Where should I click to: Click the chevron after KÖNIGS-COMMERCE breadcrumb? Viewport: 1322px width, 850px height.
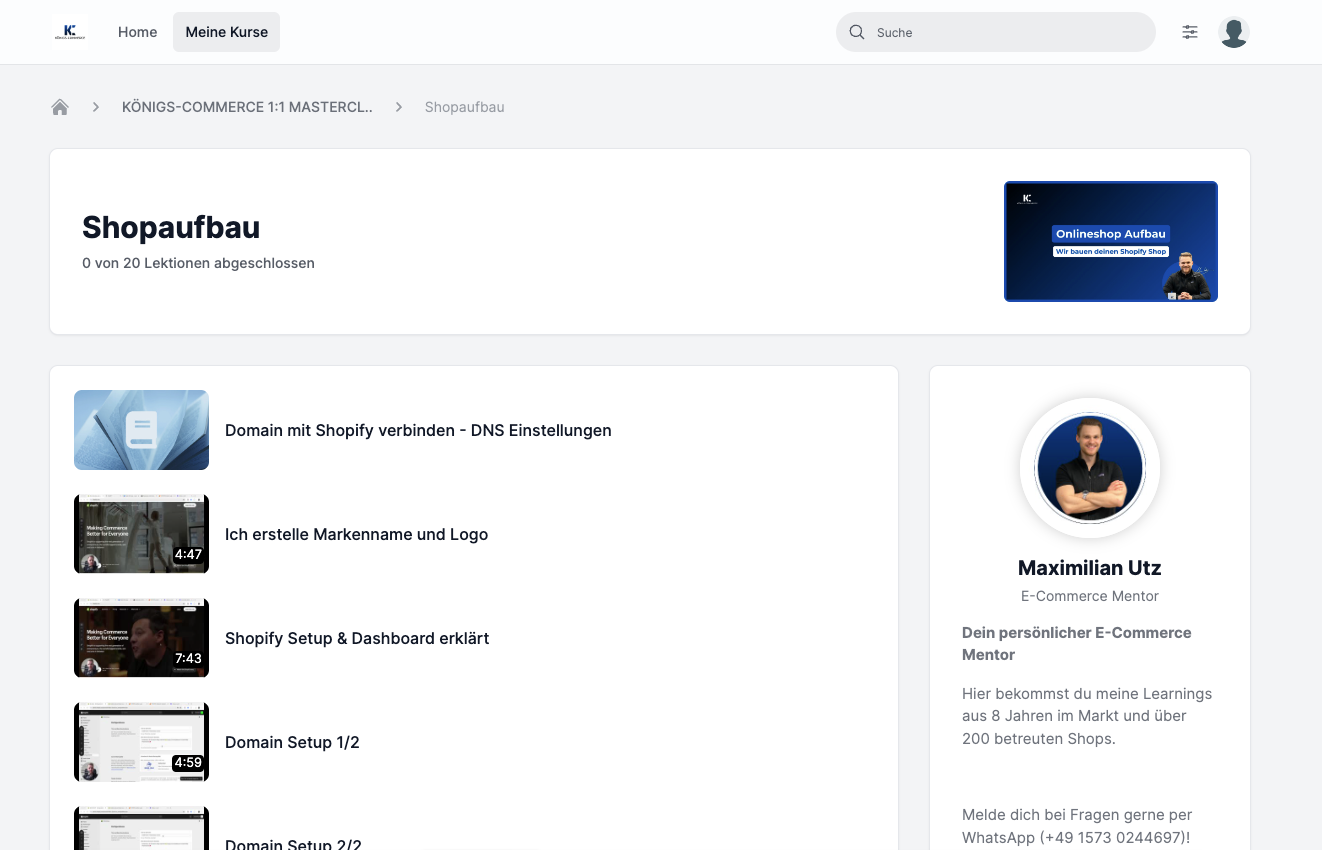coord(398,106)
